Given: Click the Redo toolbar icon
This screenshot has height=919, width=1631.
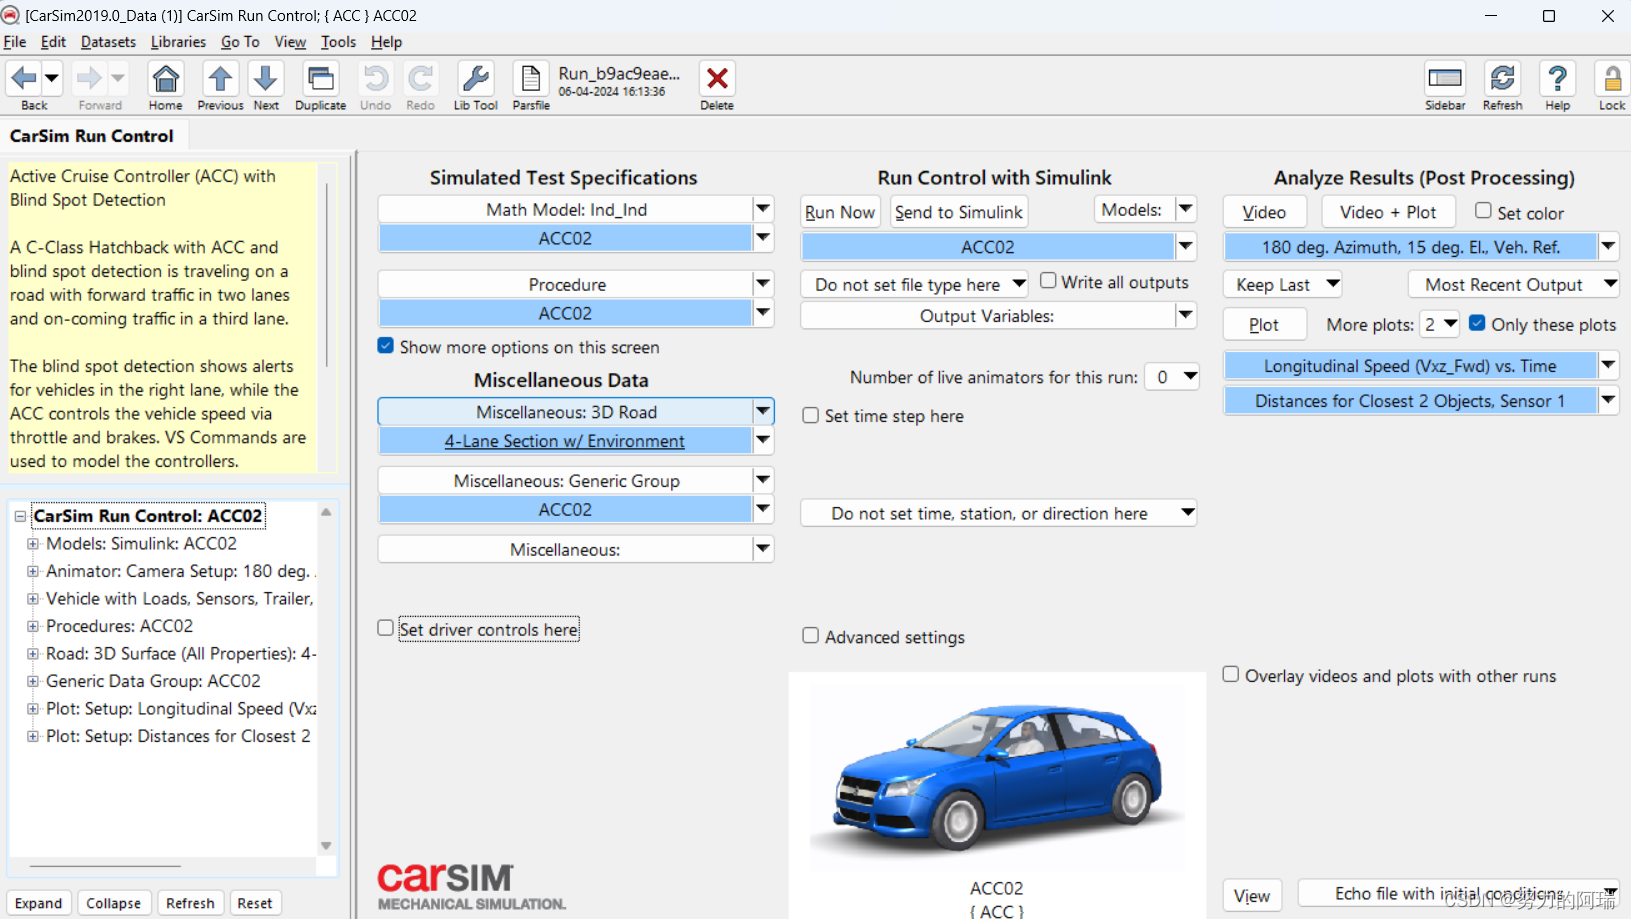Looking at the screenshot, I should pos(421,78).
